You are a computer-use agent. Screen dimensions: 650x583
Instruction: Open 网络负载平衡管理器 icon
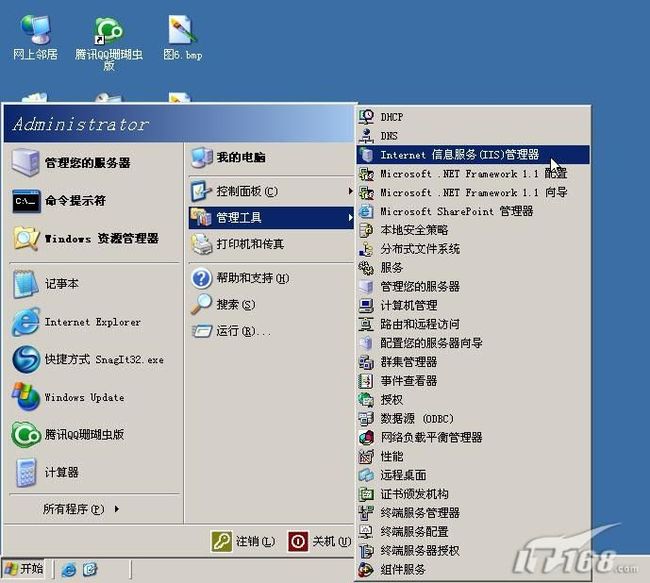(366, 437)
